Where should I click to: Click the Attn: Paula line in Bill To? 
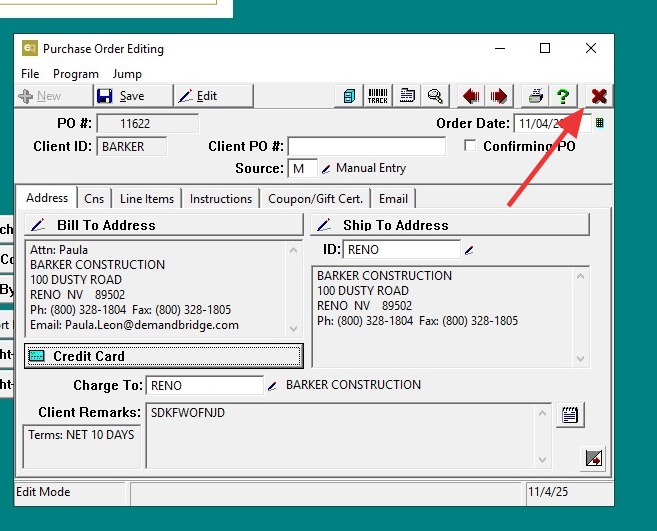click(59, 250)
